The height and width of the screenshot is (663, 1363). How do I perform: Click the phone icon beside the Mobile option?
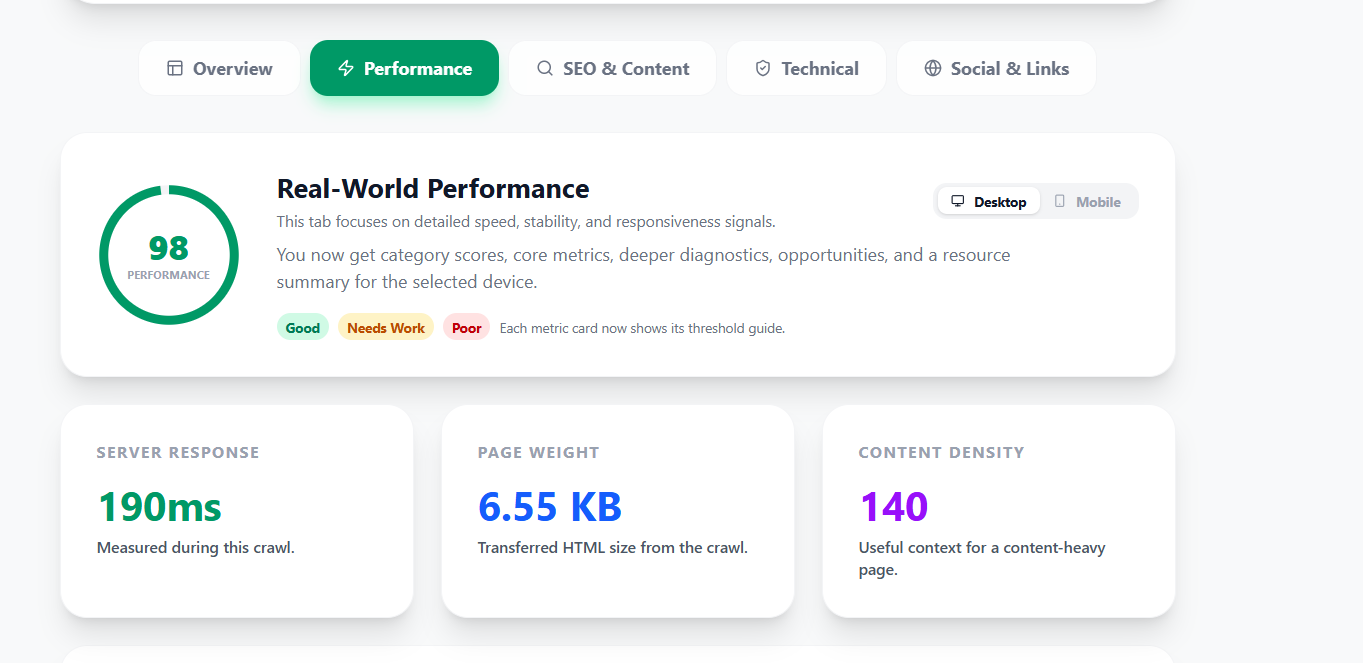point(1060,201)
